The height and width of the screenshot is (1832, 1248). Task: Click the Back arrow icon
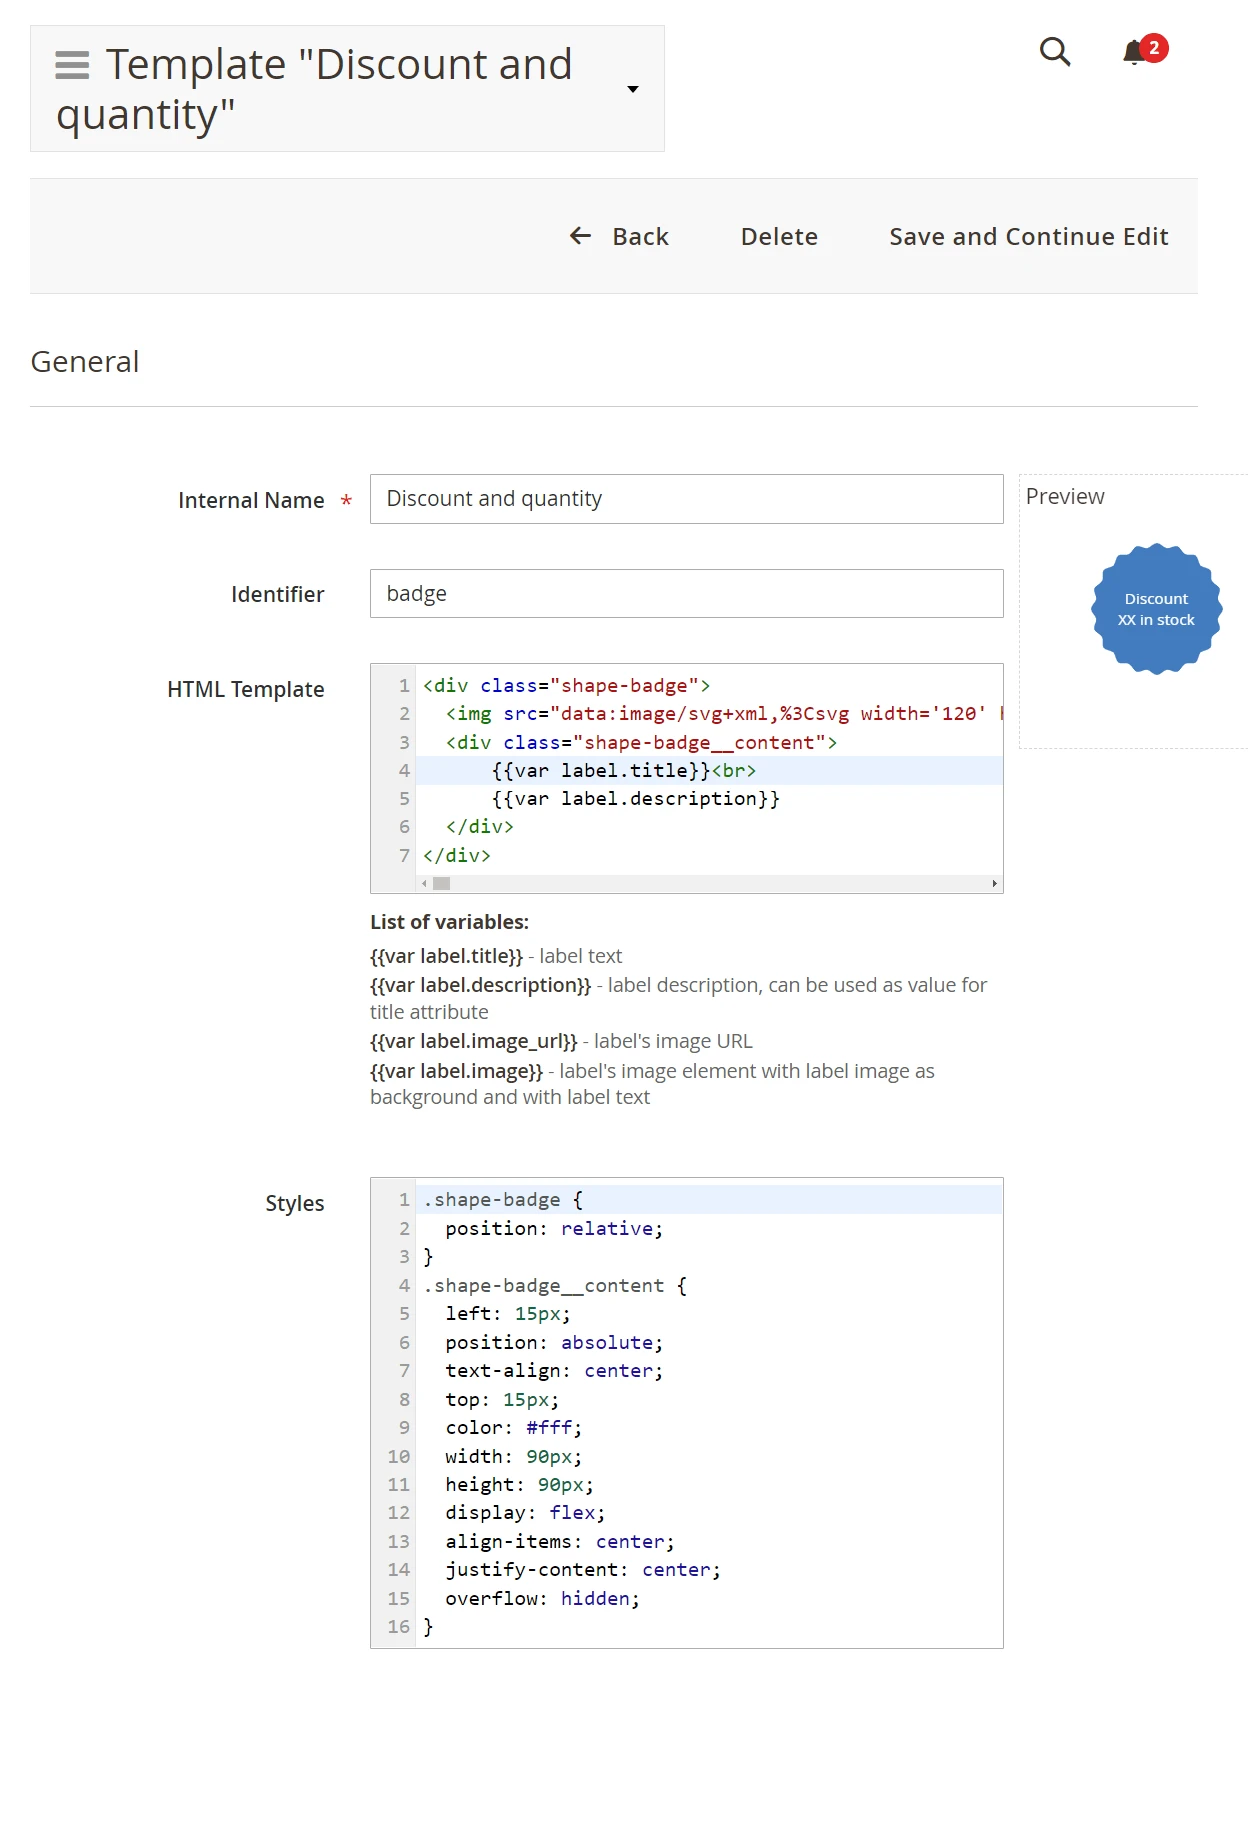pyautogui.click(x=580, y=236)
